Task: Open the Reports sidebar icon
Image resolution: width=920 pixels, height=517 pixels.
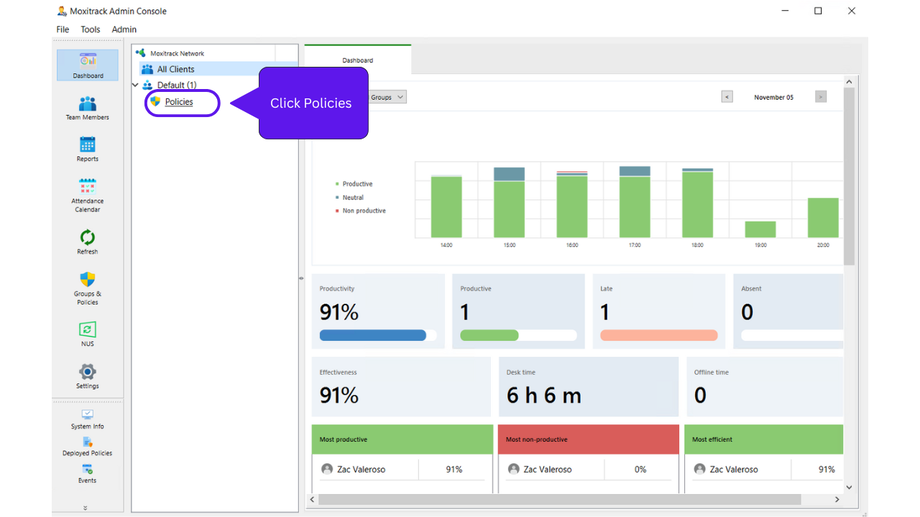Action: click(87, 149)
